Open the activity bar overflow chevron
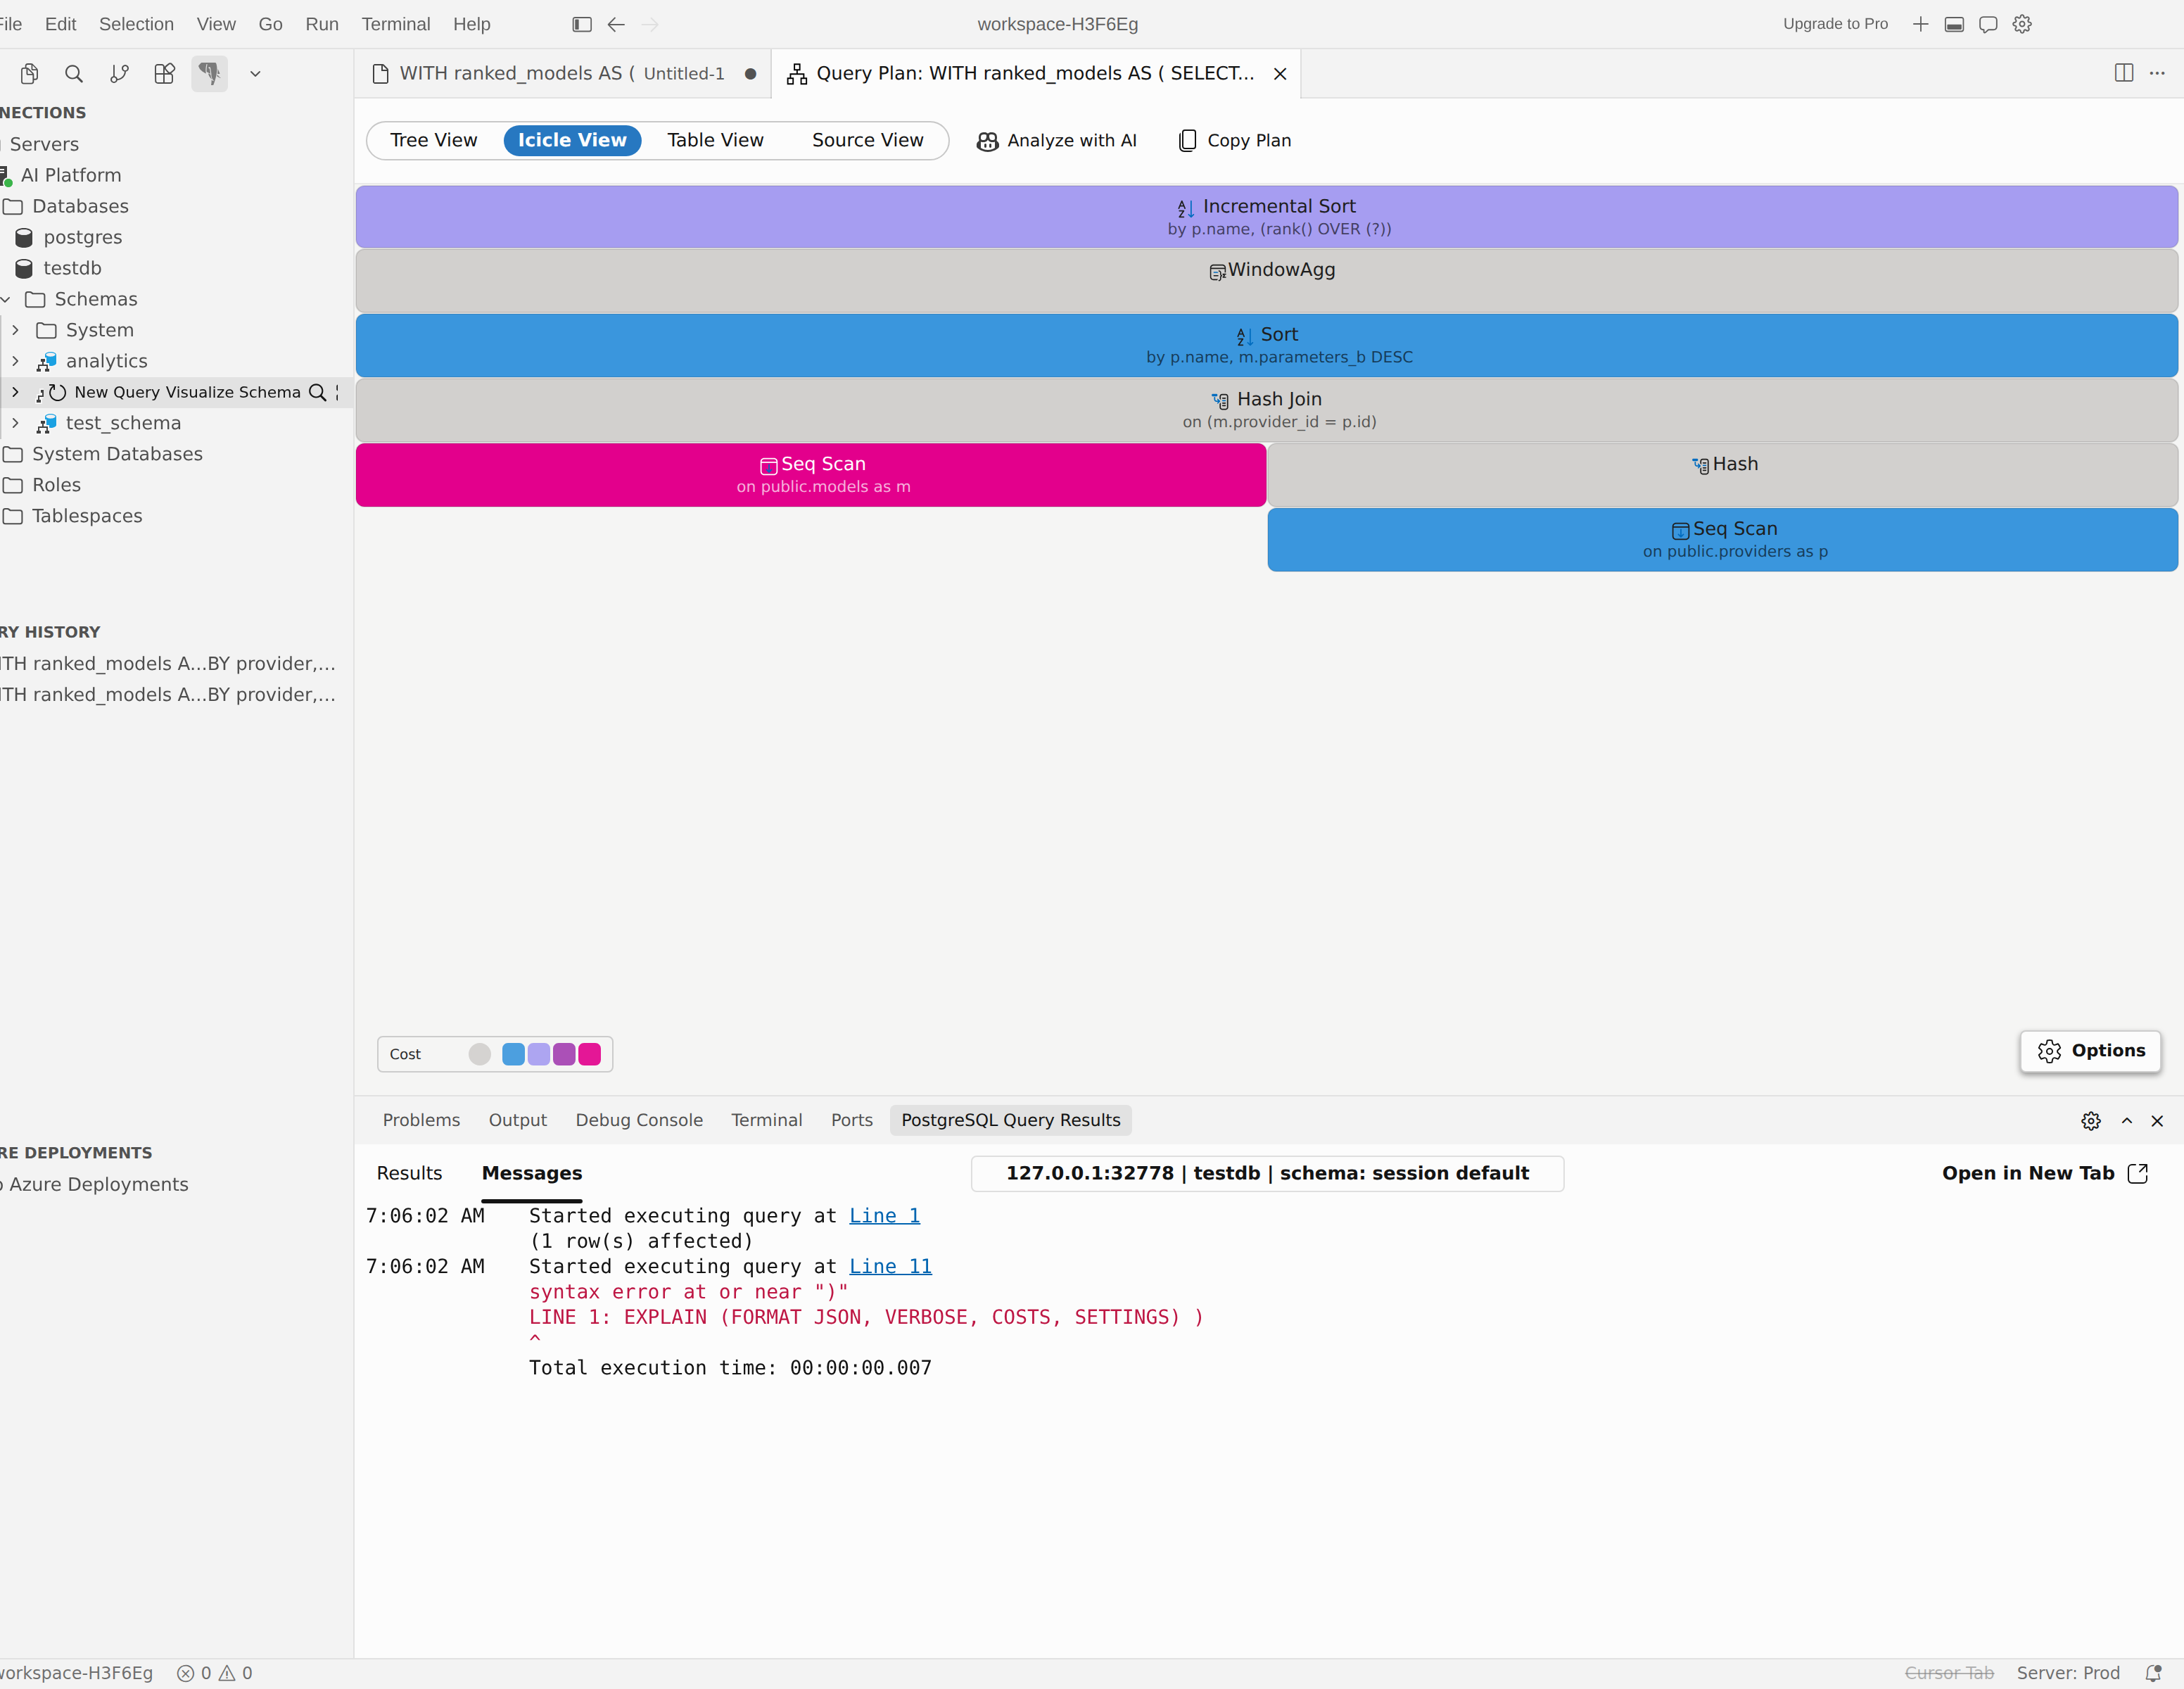The image size is (2184, 1689). [255, 73]
